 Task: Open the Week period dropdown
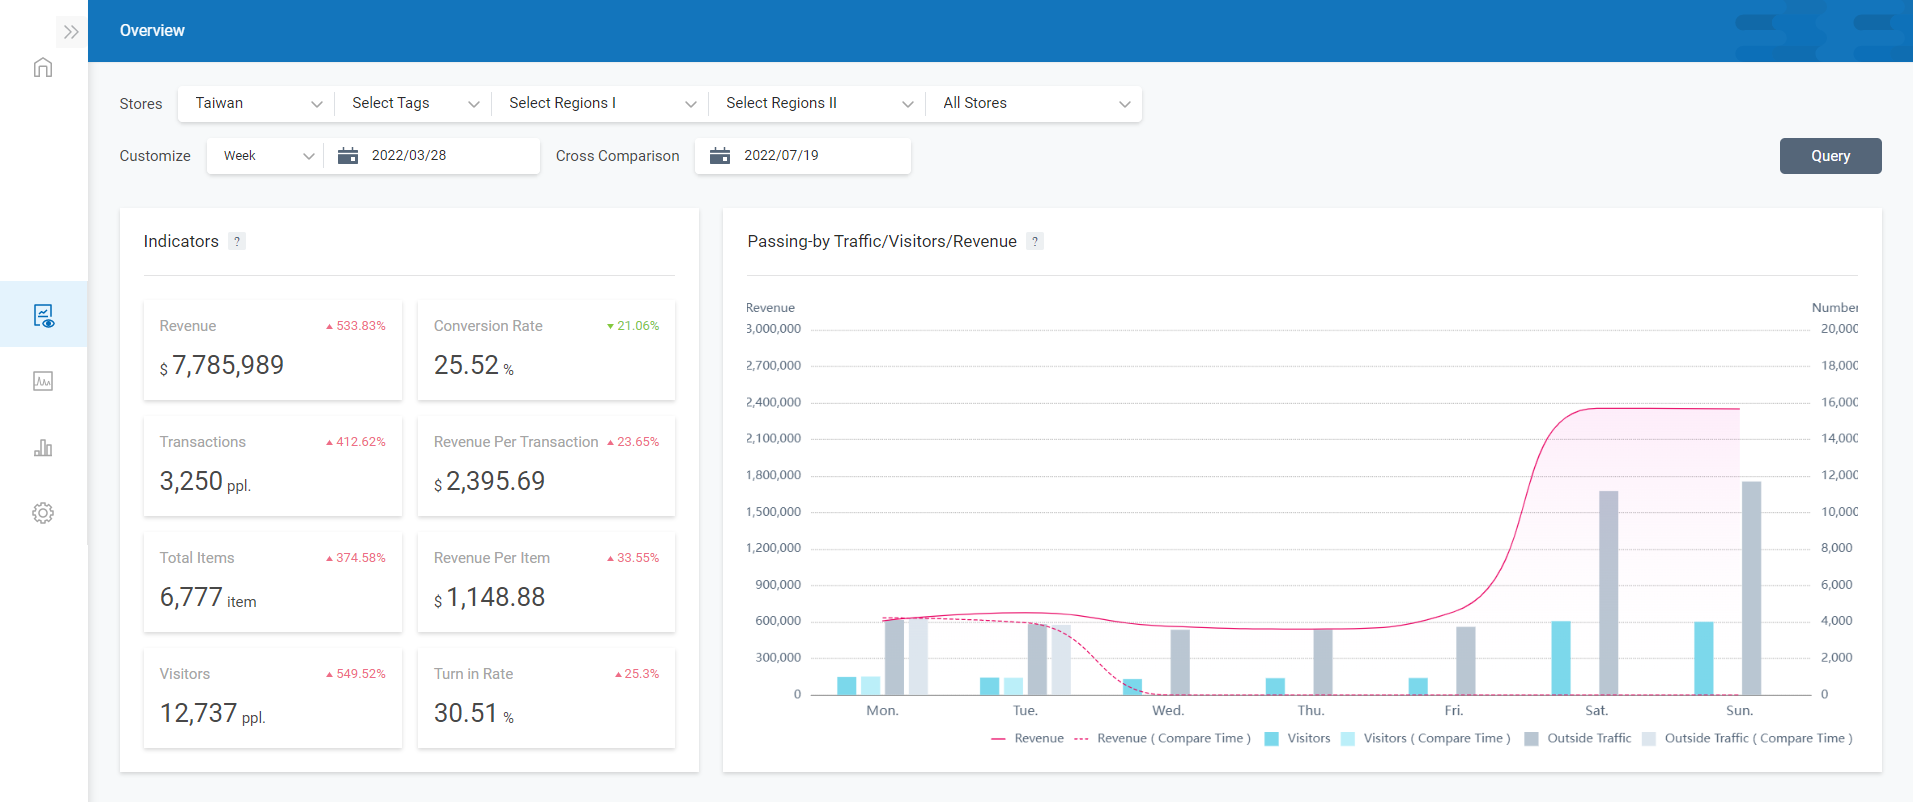(266, 156)
